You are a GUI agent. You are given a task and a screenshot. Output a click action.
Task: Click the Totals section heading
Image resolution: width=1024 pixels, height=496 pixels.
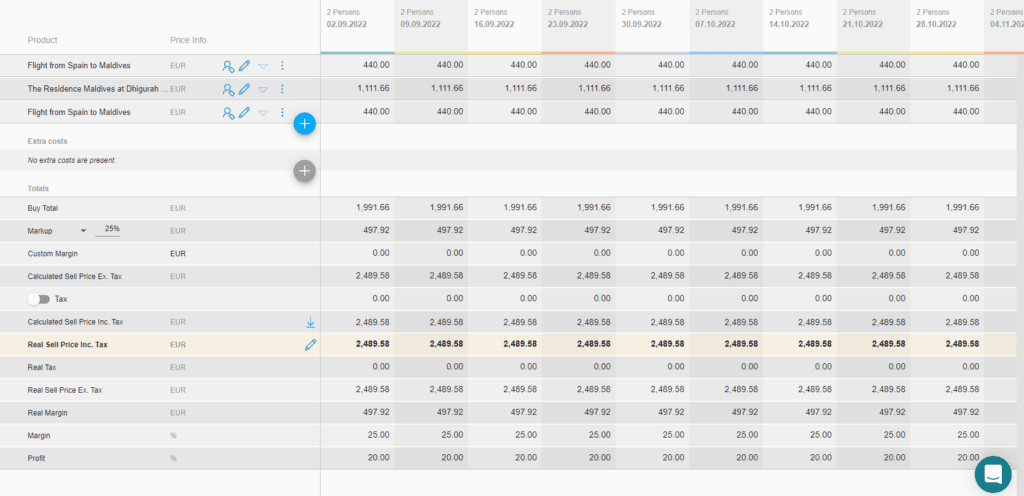tap(39, 189)
